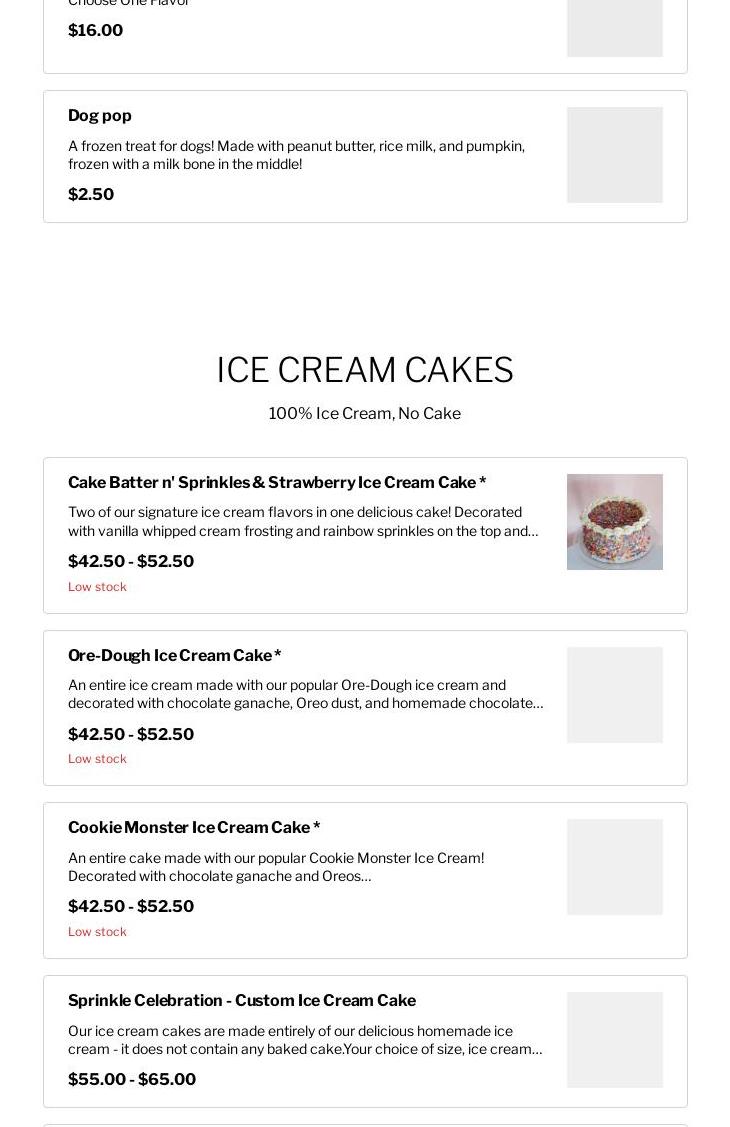
Task: Click Low stock under Cookie Monster cake
Action: [97, 932]
